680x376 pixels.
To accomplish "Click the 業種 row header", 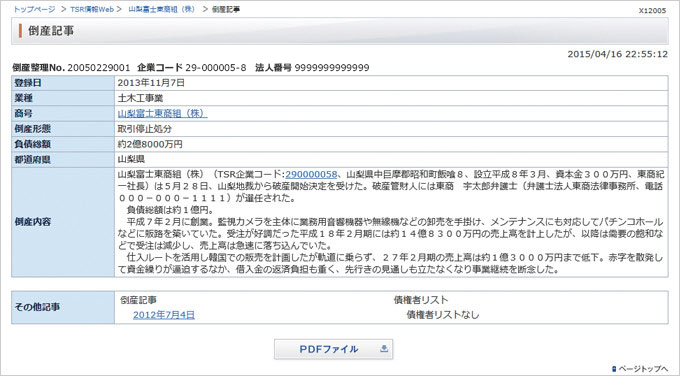I will tap(63, 98).
